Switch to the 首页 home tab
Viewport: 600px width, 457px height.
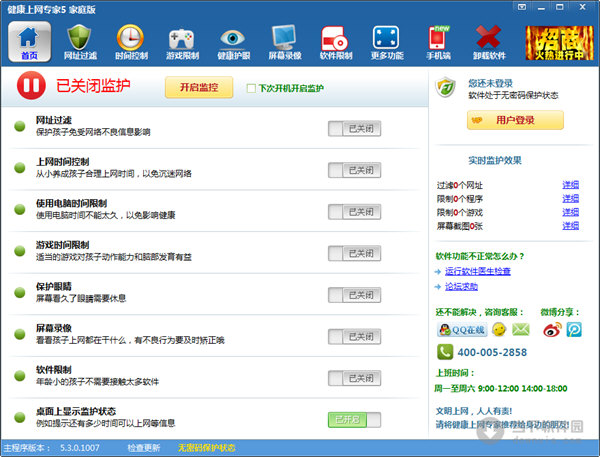pos(29,41)
